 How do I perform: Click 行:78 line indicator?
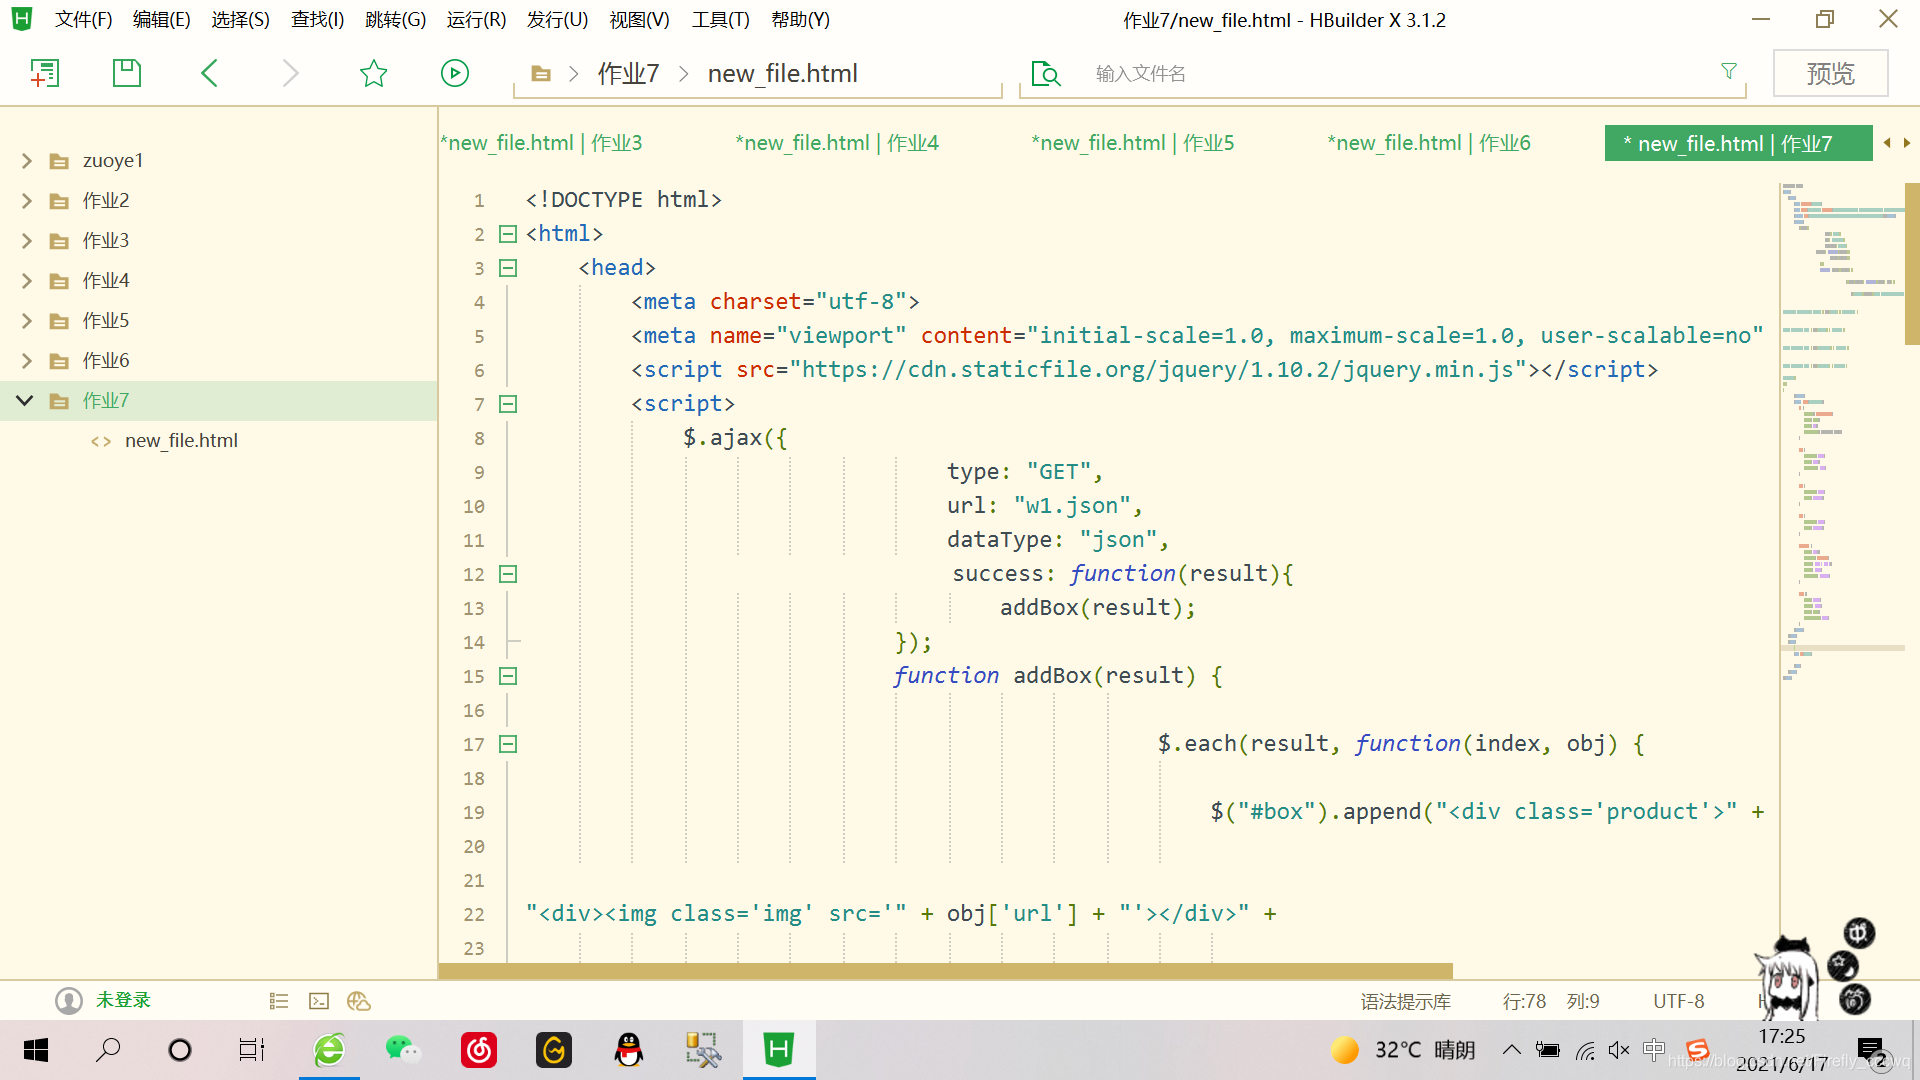(x=1524, y=1001)
